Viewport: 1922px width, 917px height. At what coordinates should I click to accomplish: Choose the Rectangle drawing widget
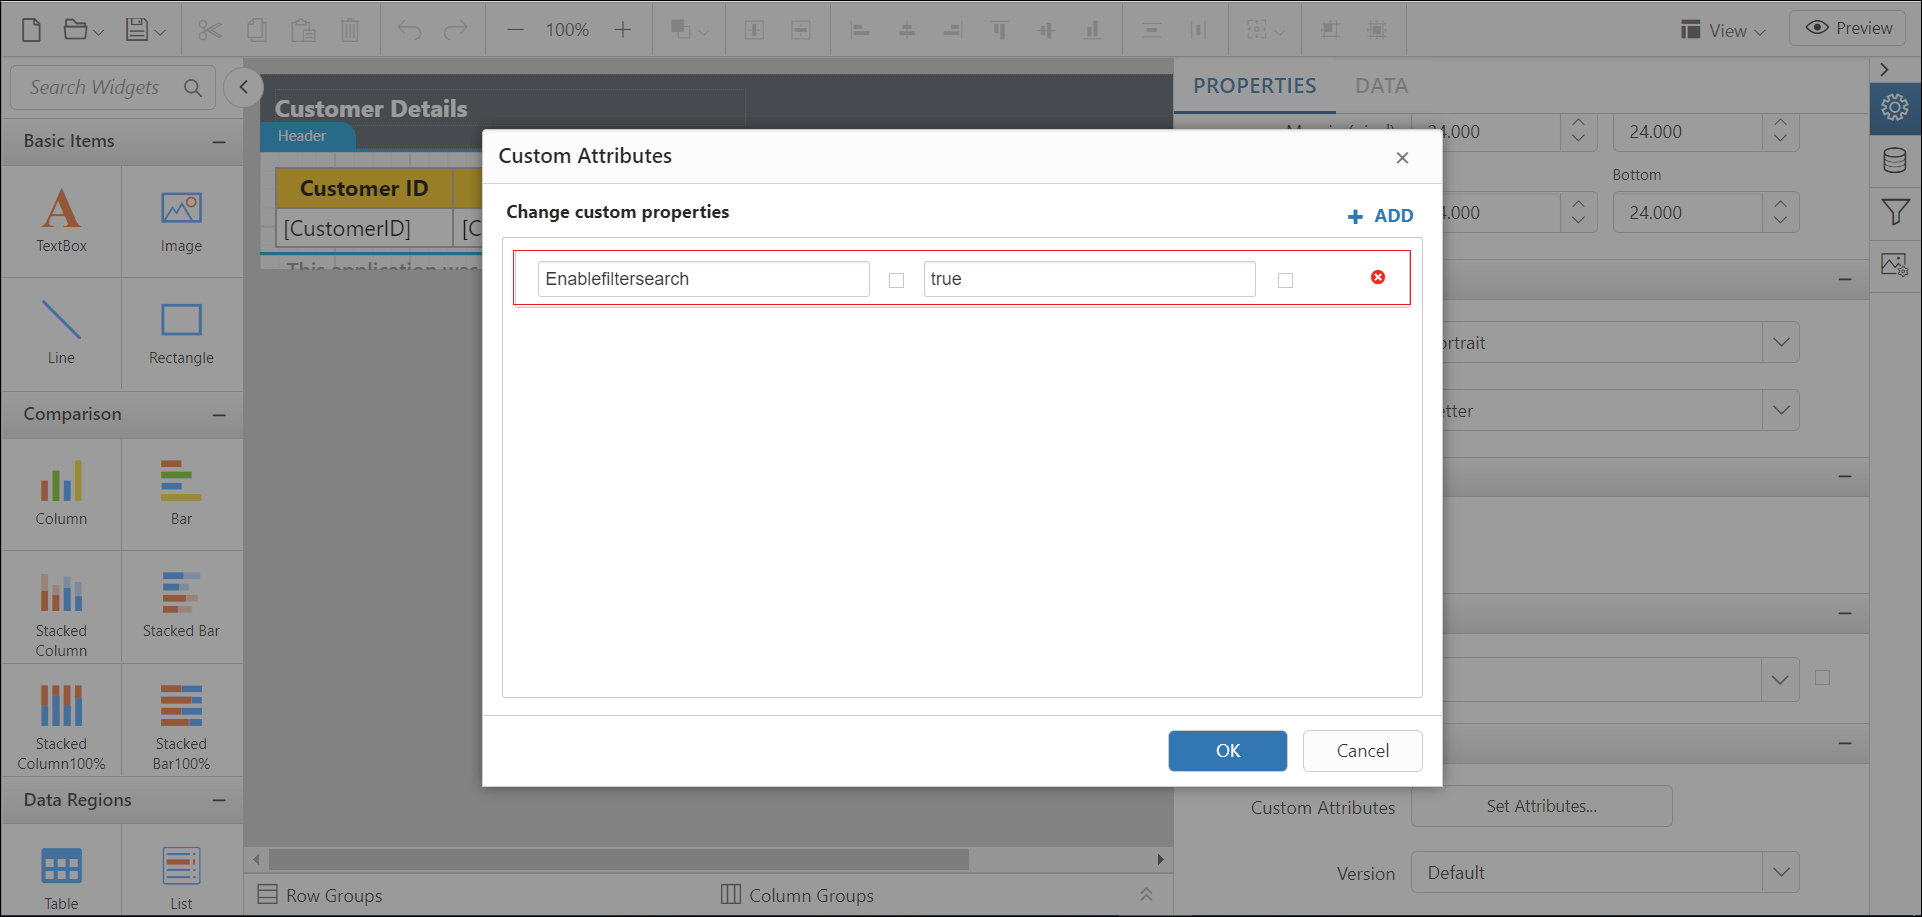pyautogui.click(x=181, y=333)
